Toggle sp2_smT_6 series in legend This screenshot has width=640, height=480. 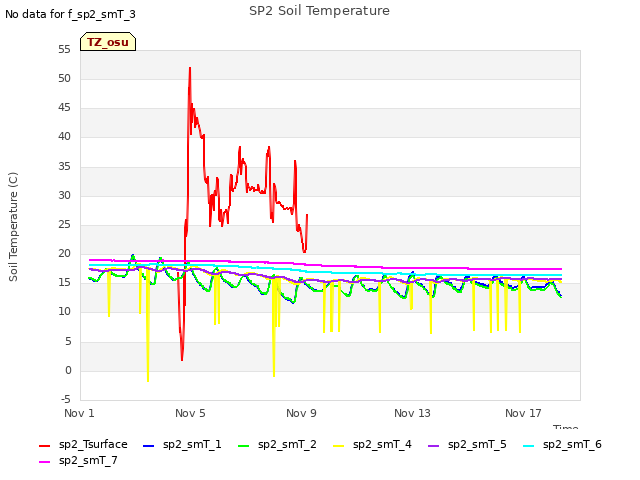click(x=562, y=444)
